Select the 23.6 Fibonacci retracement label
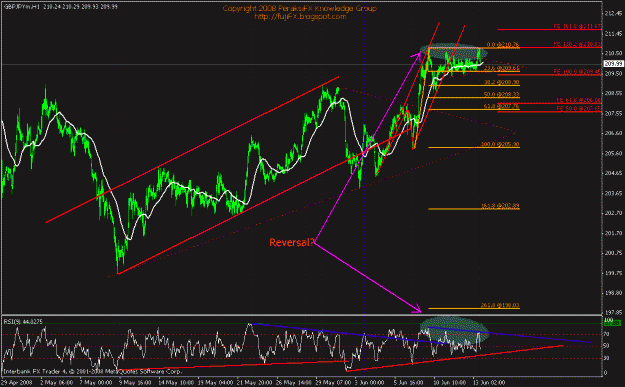The width and height of the screenshot is (625, 387). click(501, 69)
